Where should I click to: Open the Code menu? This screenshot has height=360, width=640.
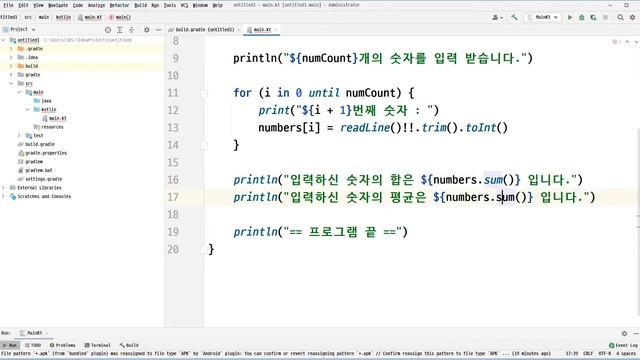[78, 5]
